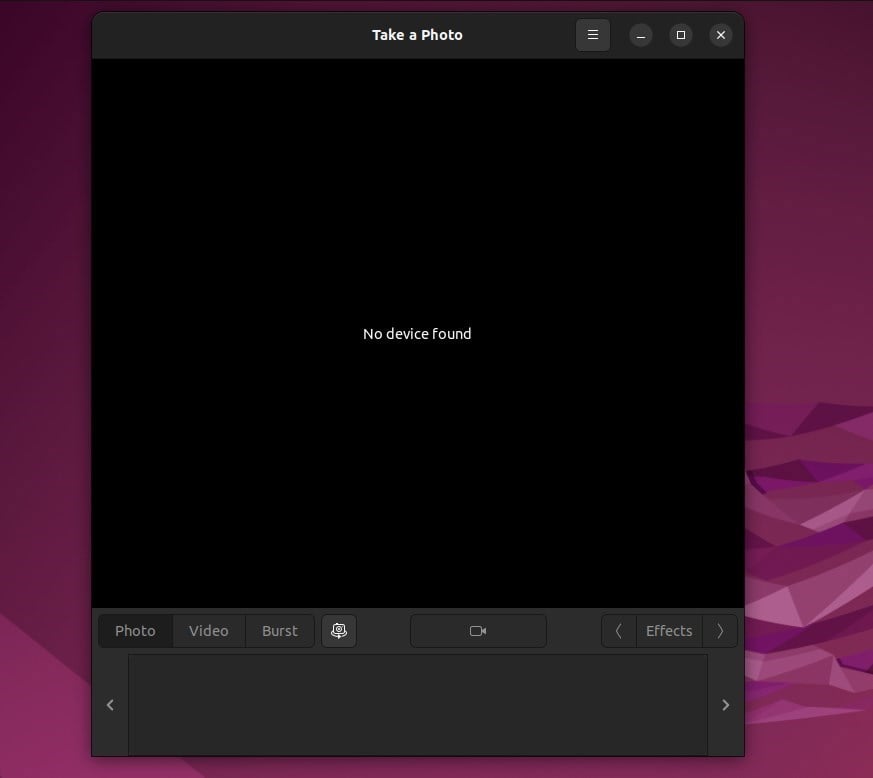Select Photo capture mode
The width and height of the screenshot is (873, 778).
[x=135, y=631]
